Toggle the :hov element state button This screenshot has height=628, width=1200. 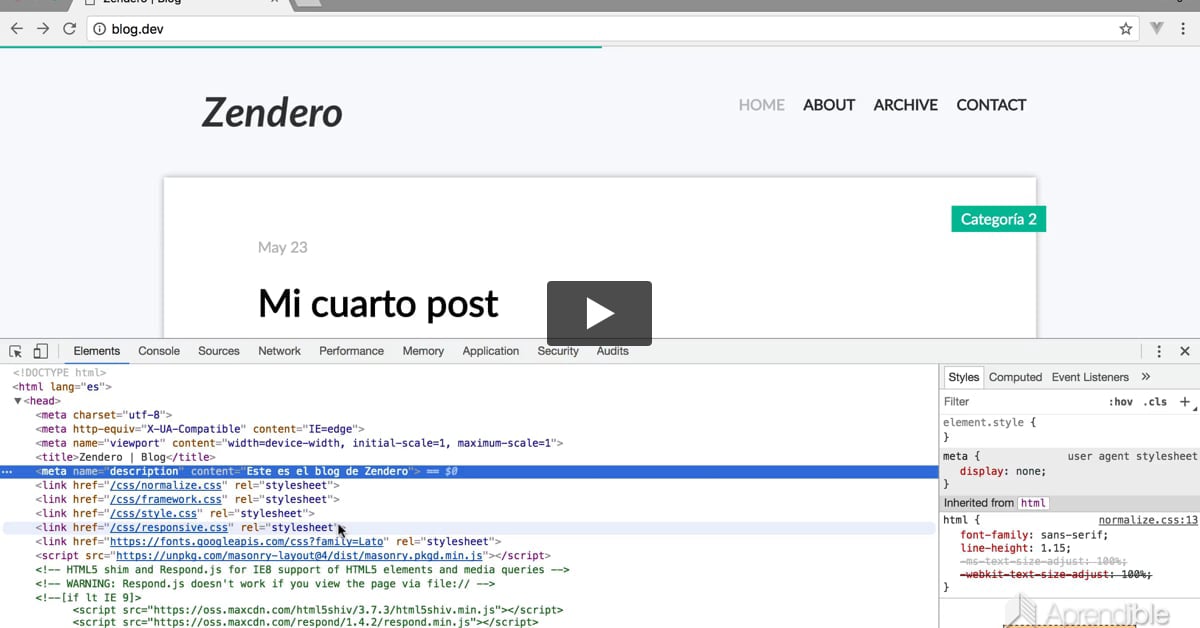pyautogui.click(x=1121, y=402)
